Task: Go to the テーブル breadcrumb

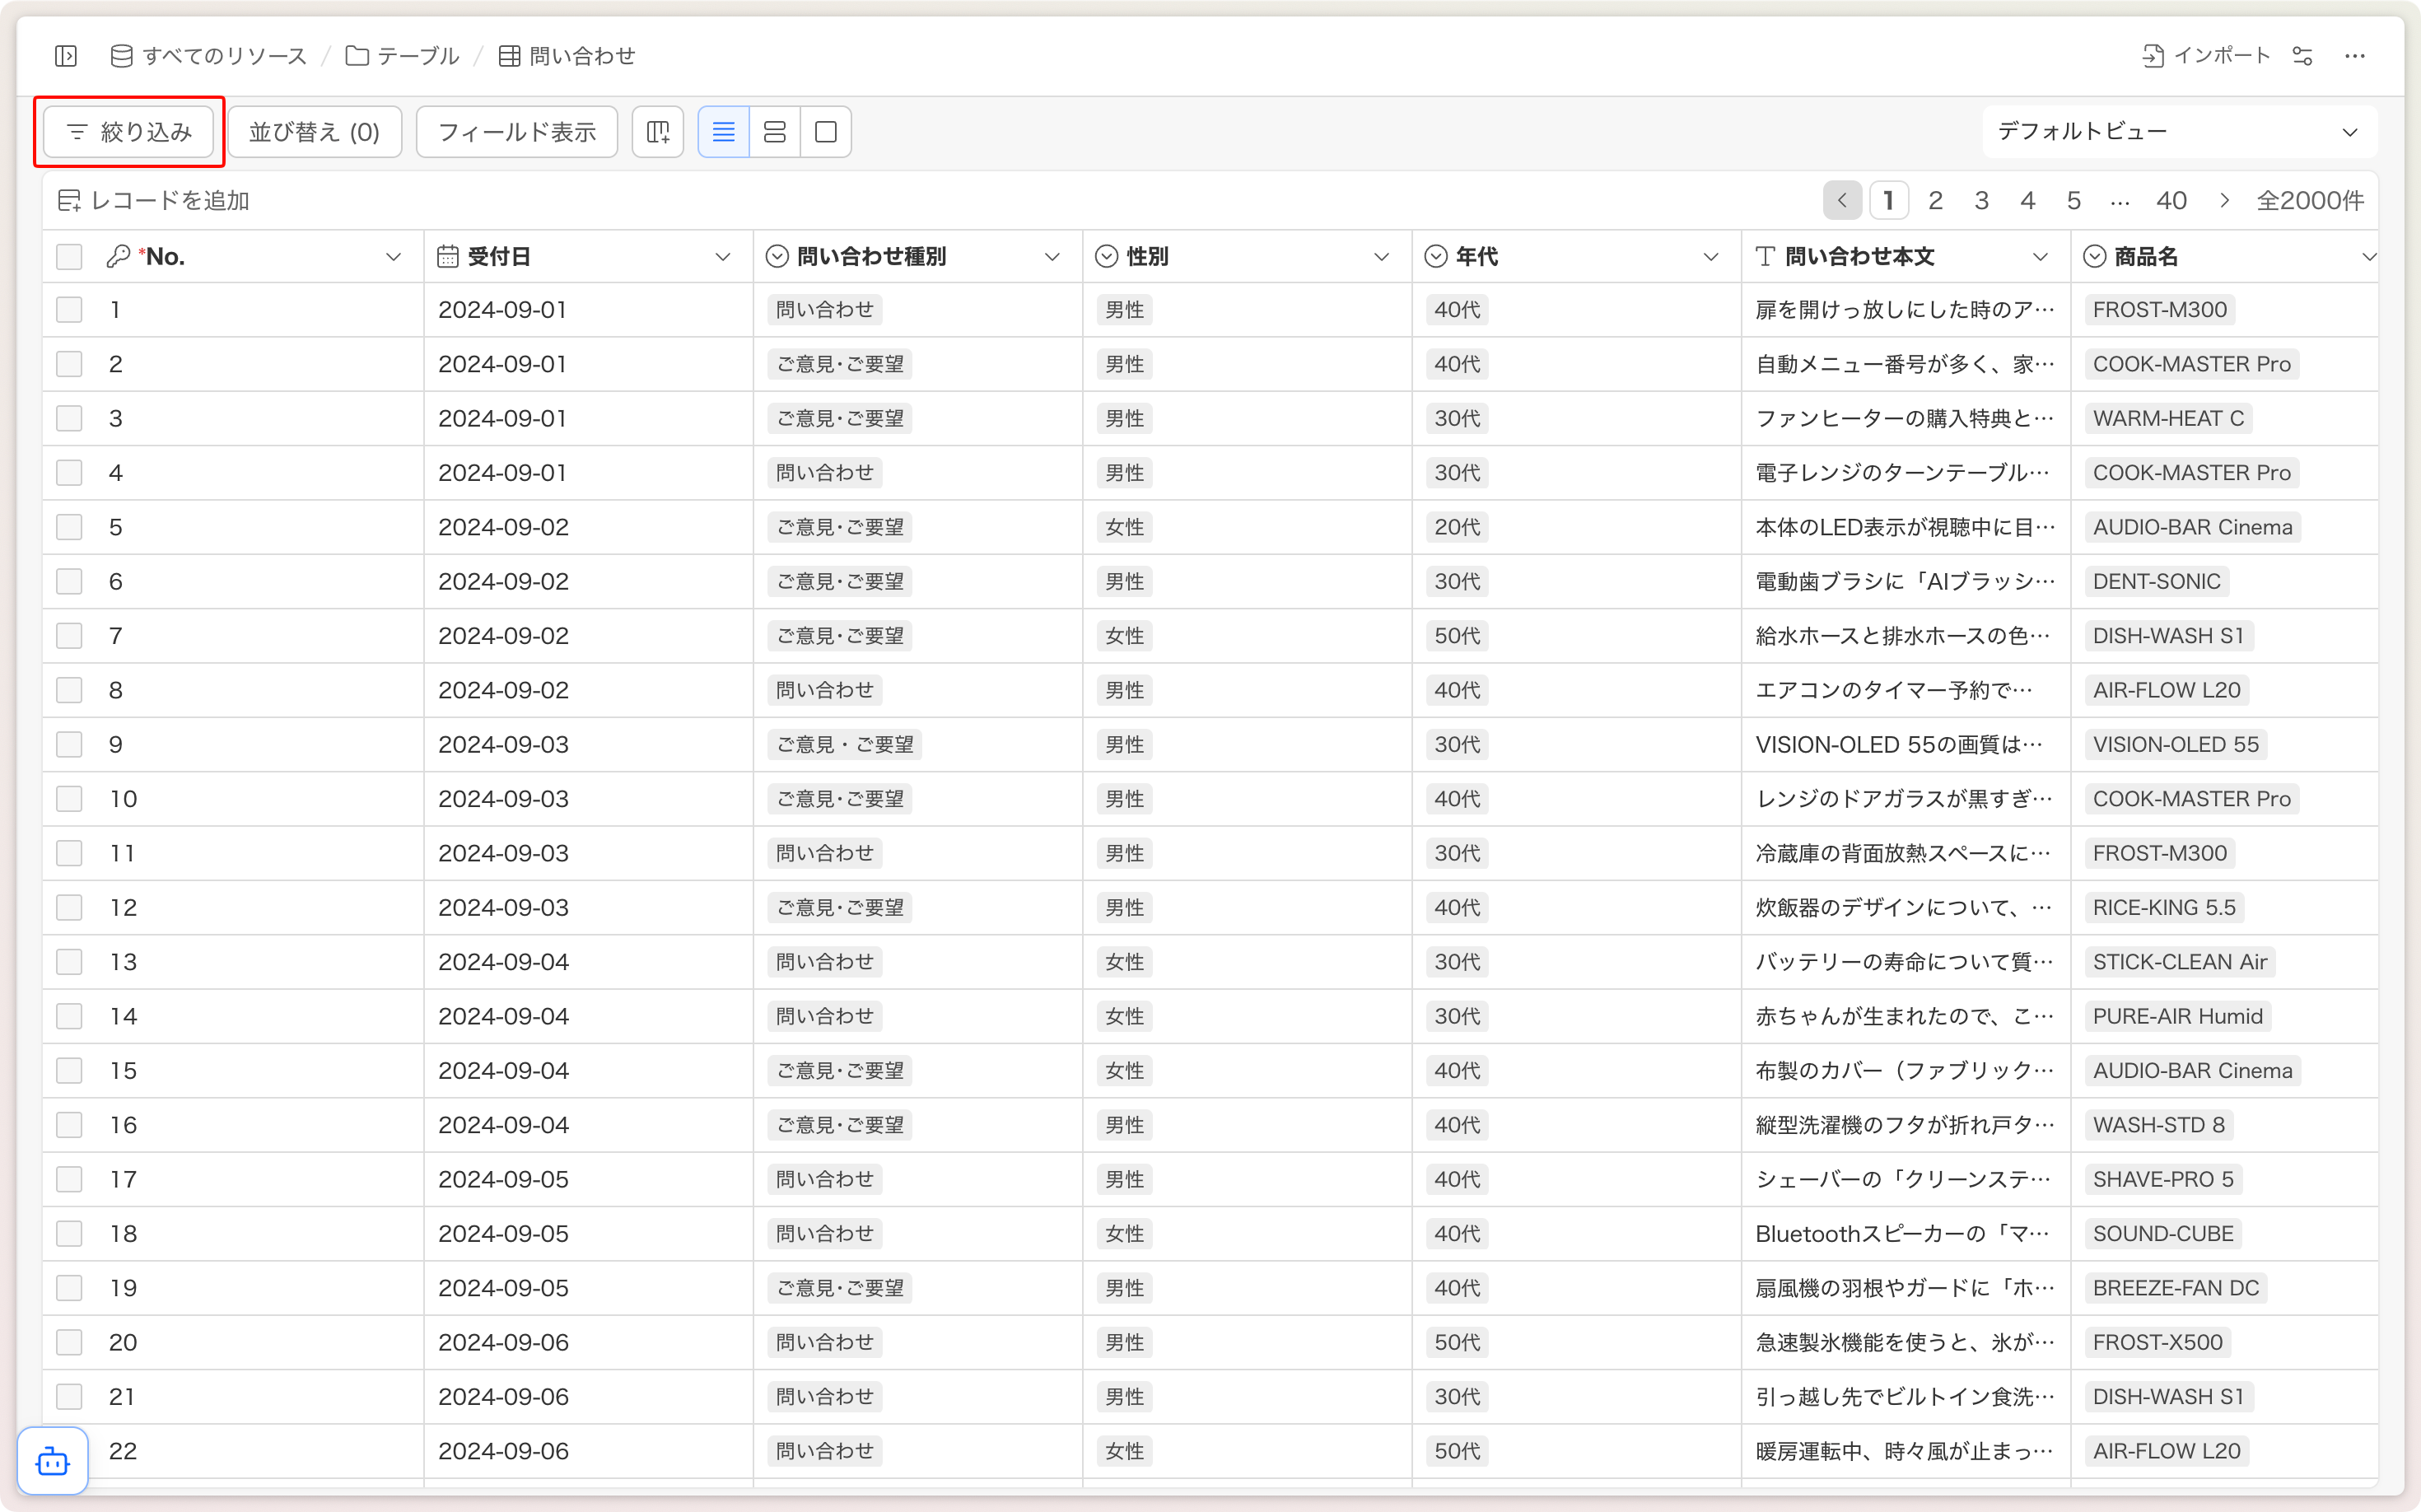Action: coord(403,56)
